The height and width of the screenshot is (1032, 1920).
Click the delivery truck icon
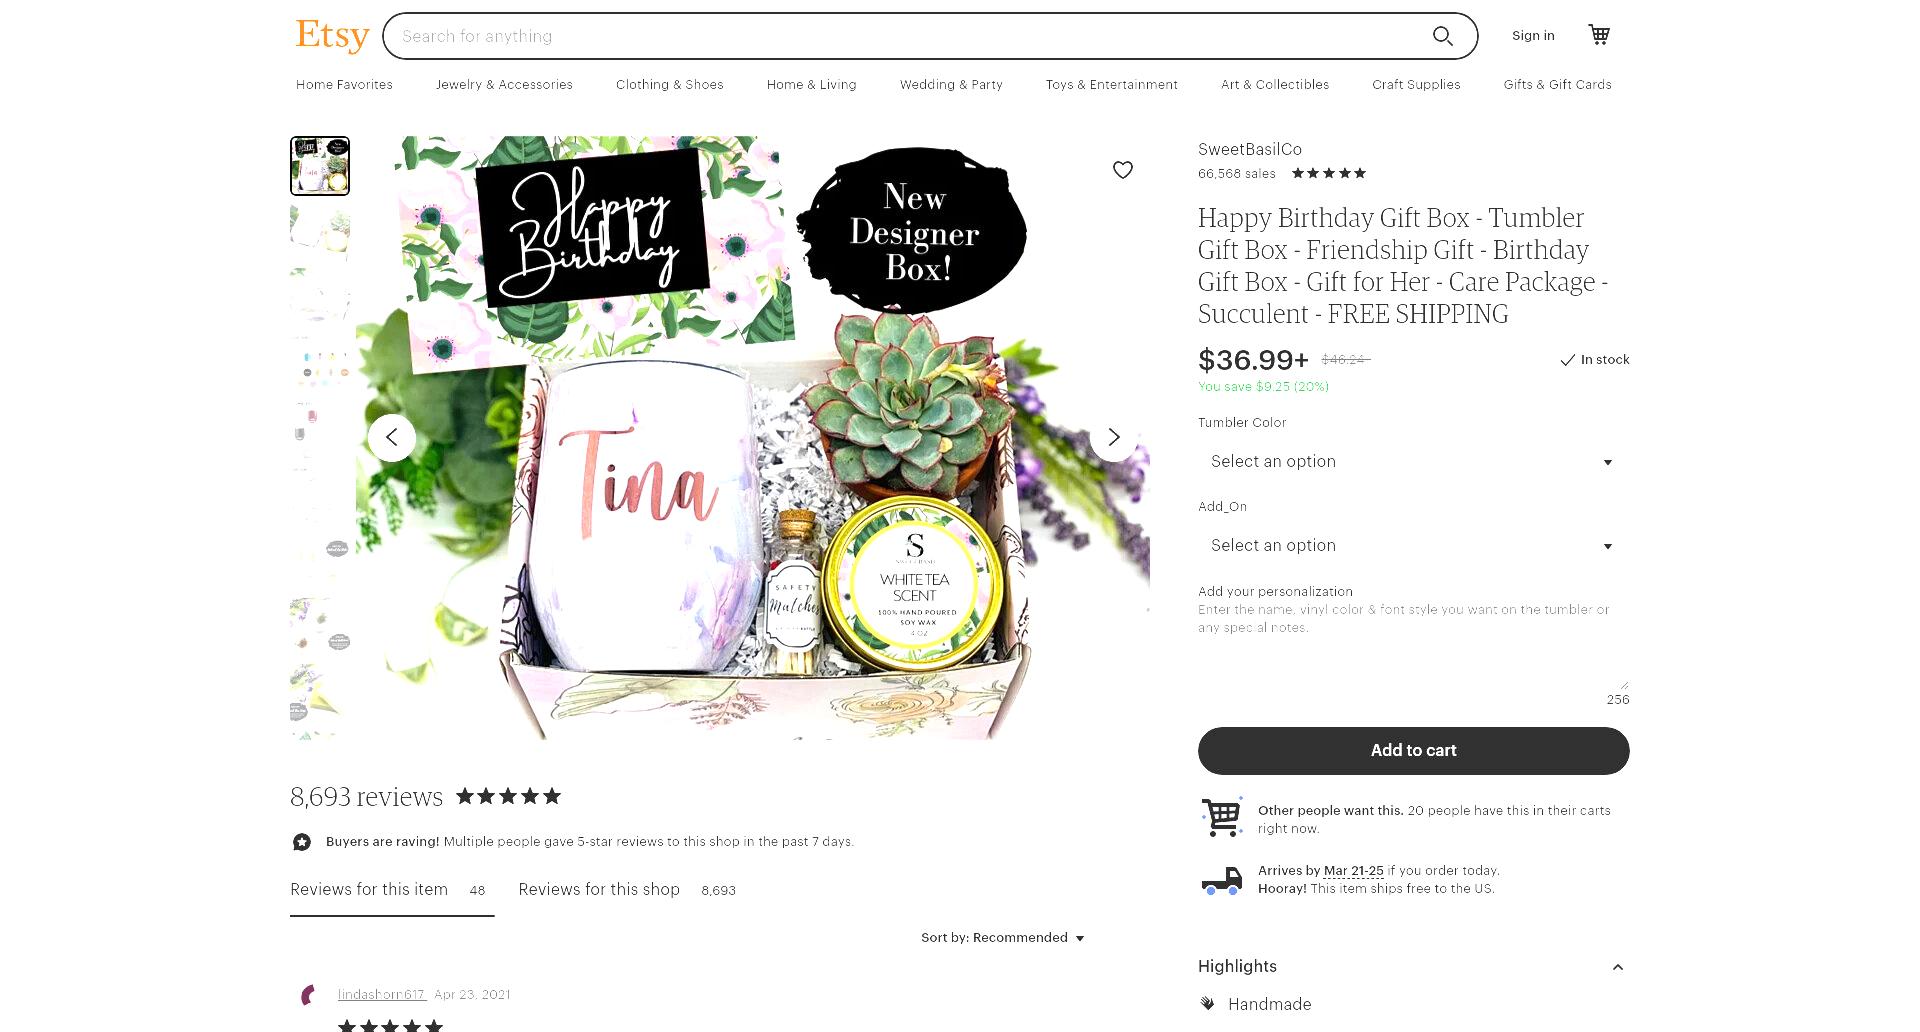[1221, 880]
